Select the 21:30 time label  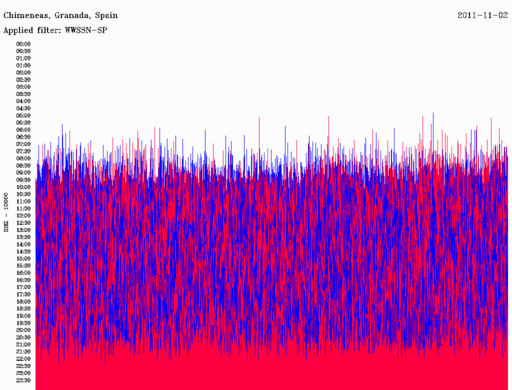(x=23, y=352)
